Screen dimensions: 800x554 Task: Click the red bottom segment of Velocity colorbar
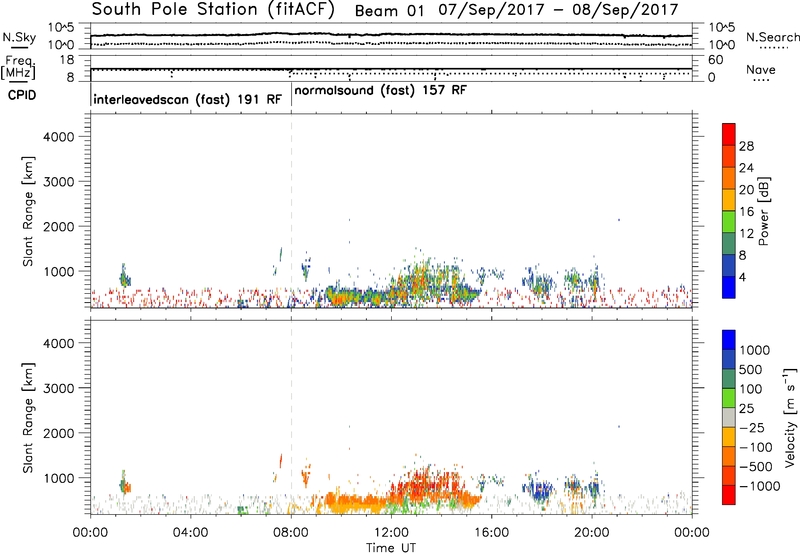coord(729,495)
